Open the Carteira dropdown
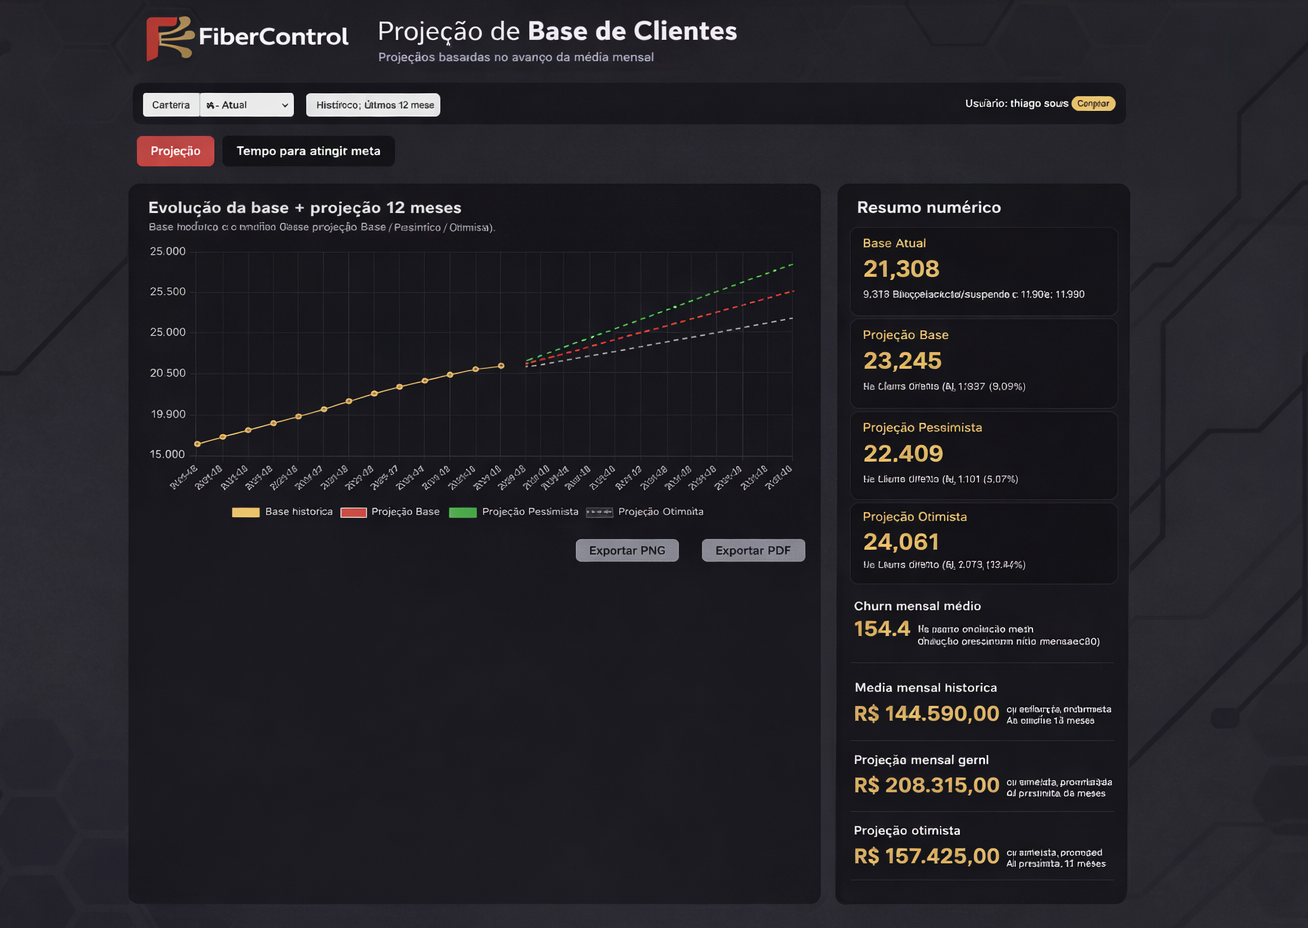1308x928 pixels. click(x=246, y=105)
